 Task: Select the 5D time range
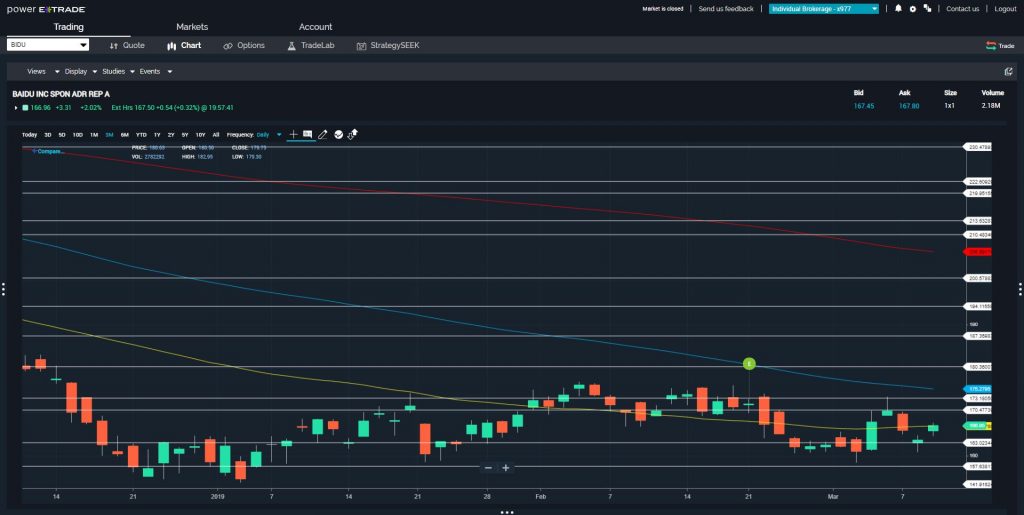pos(62,134)
